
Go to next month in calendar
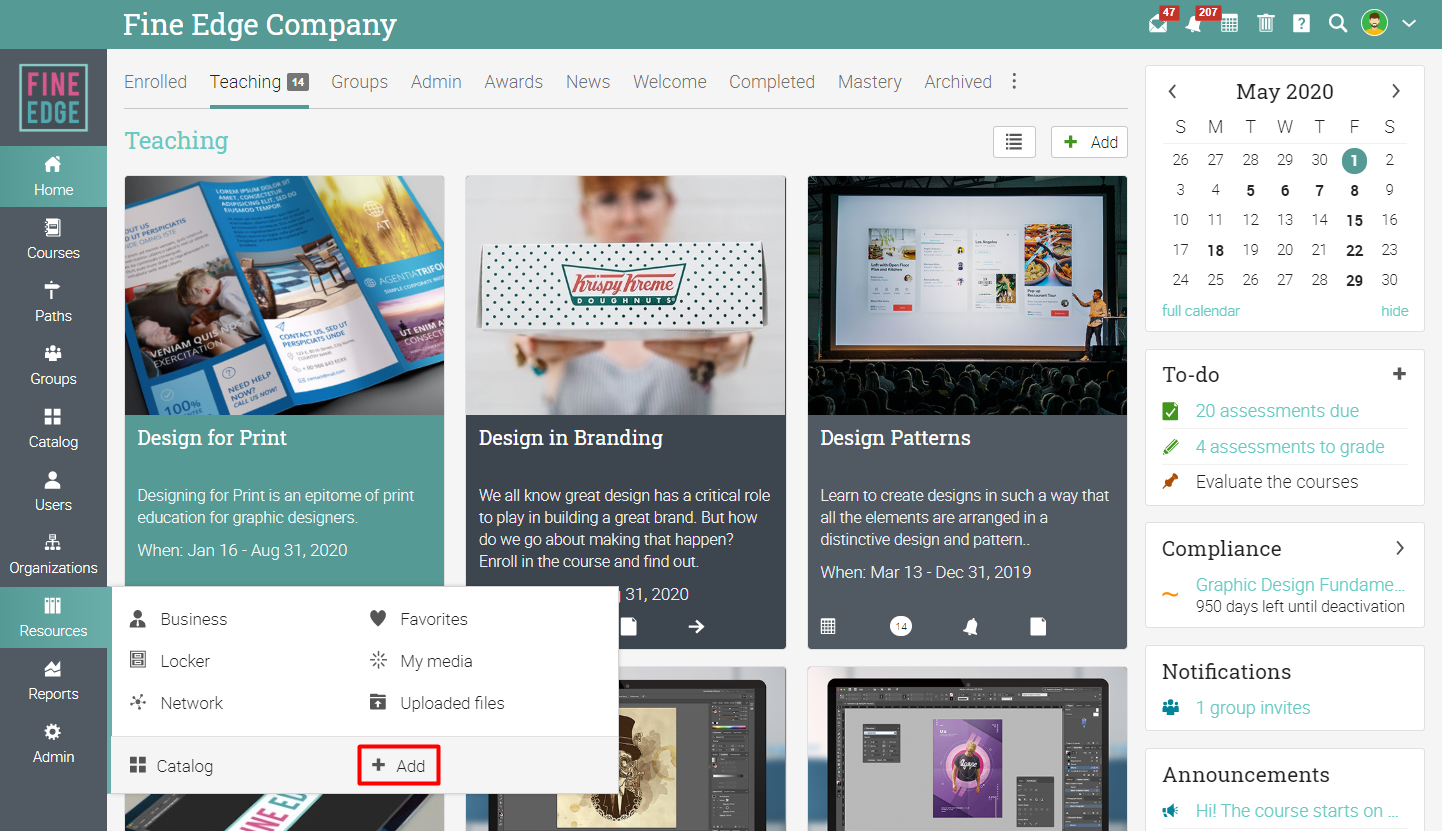[x=1396, y=91]
